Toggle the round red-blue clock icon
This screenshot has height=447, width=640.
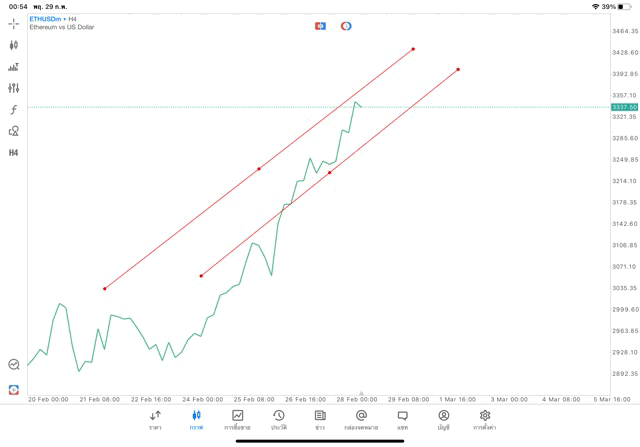coord(346,26)
